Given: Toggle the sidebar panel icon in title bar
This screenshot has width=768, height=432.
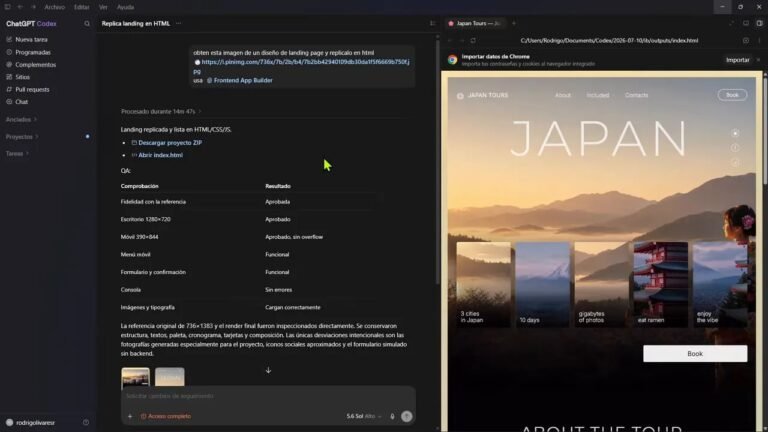Looking at the screenshot, I should coord(7,7).
